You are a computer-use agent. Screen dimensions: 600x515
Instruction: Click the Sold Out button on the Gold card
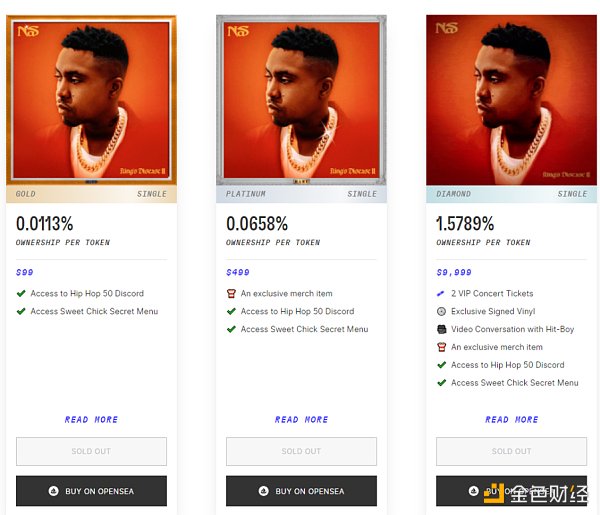coord(91,451)
